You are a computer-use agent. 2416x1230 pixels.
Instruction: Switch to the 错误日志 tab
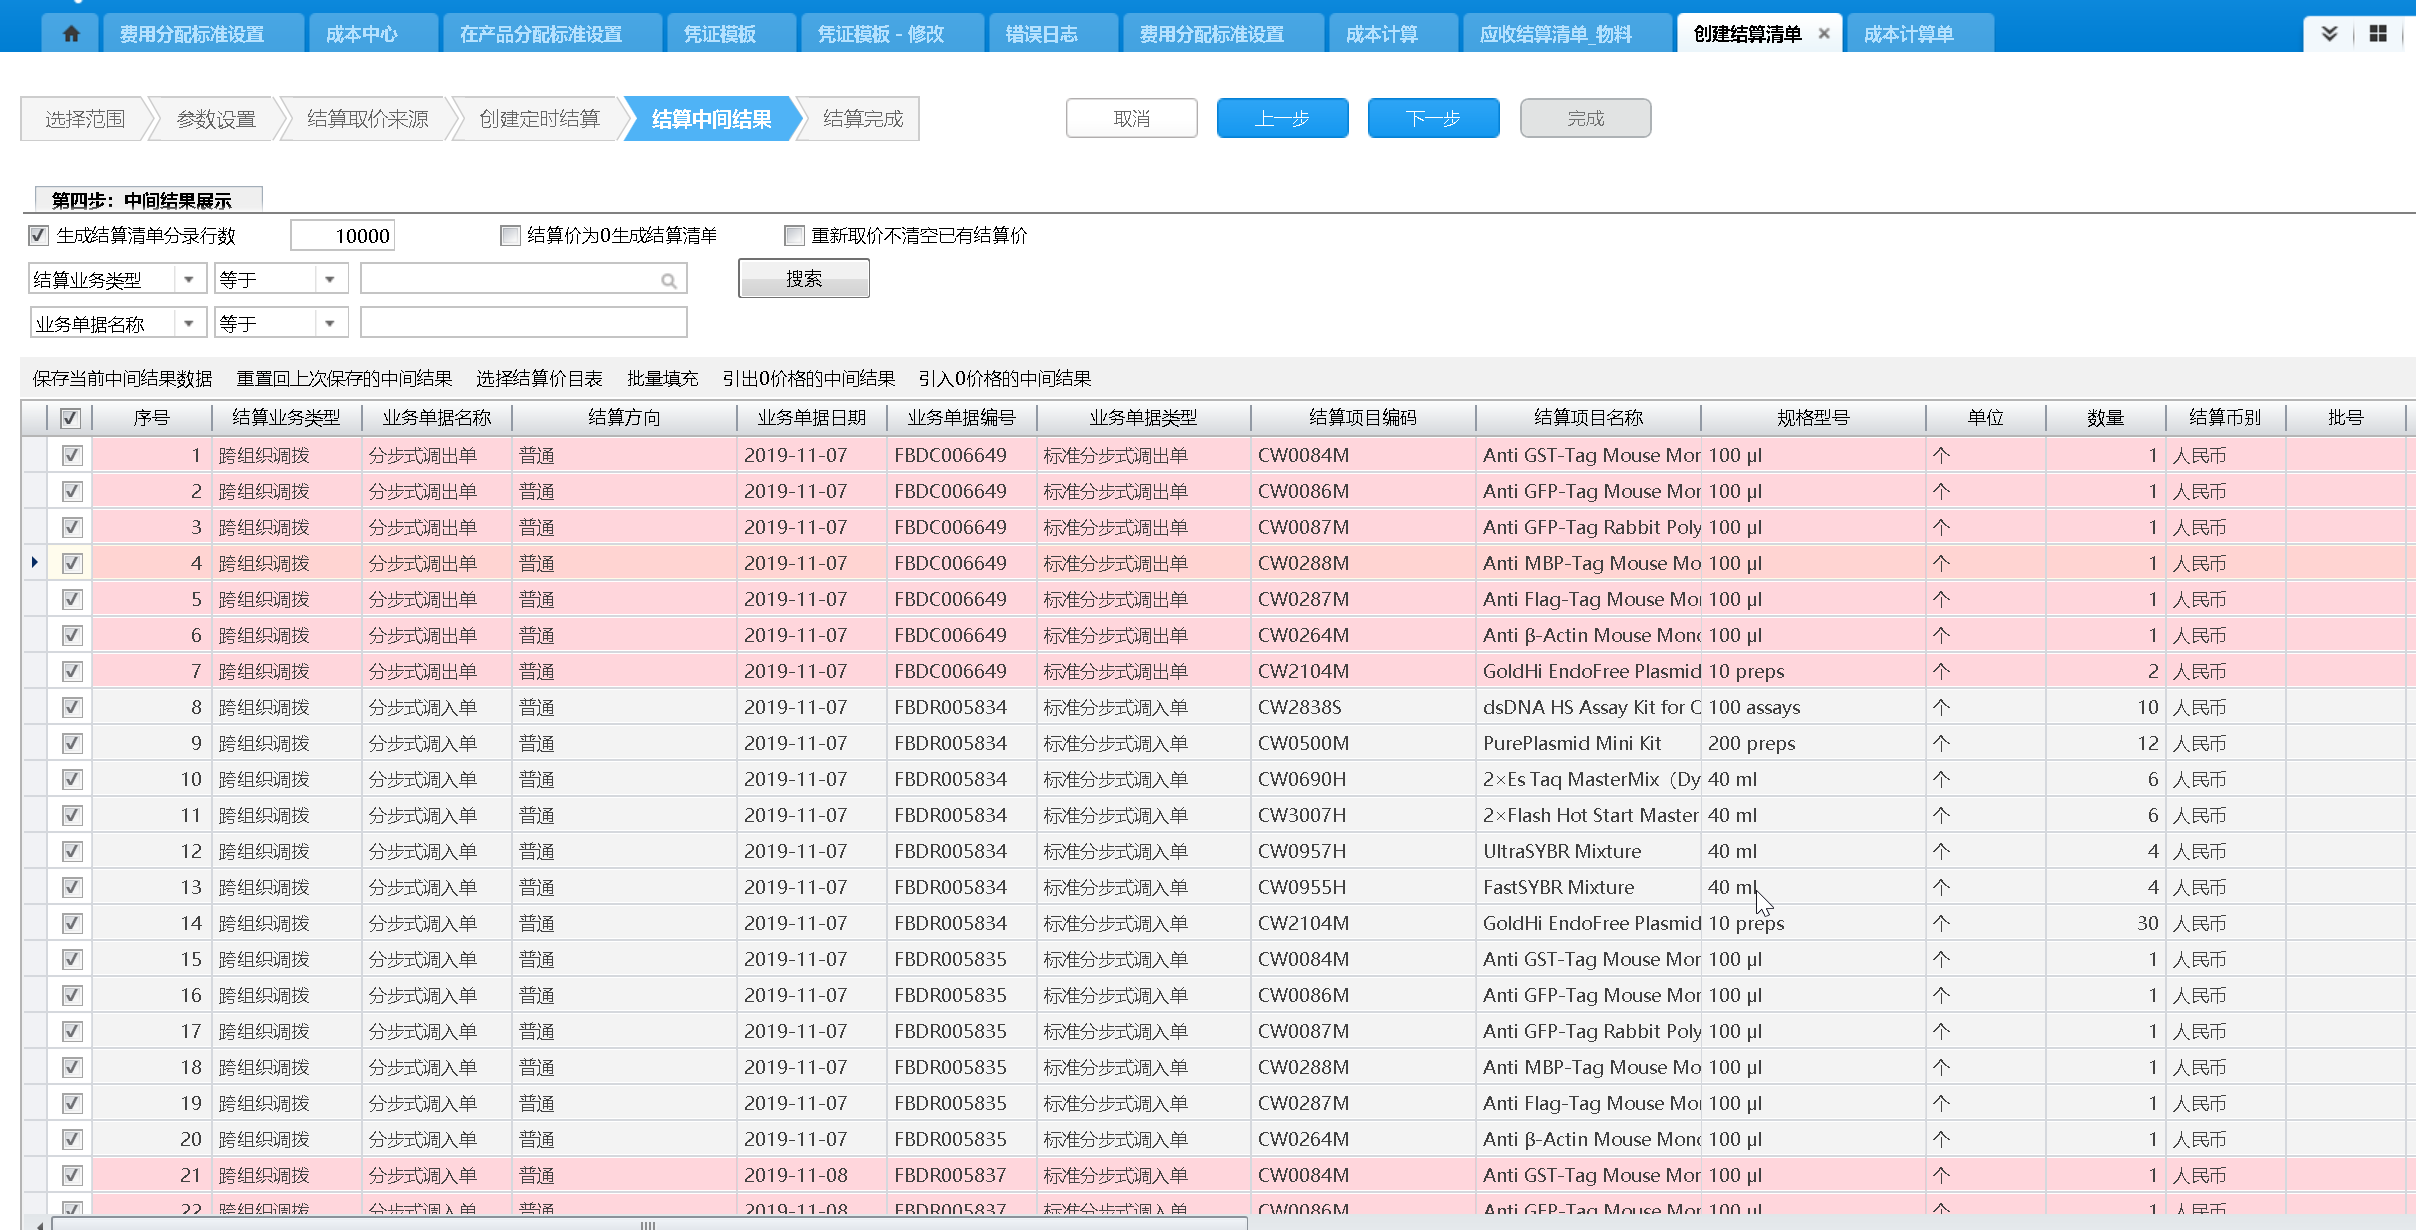(x=1053, y=34)
